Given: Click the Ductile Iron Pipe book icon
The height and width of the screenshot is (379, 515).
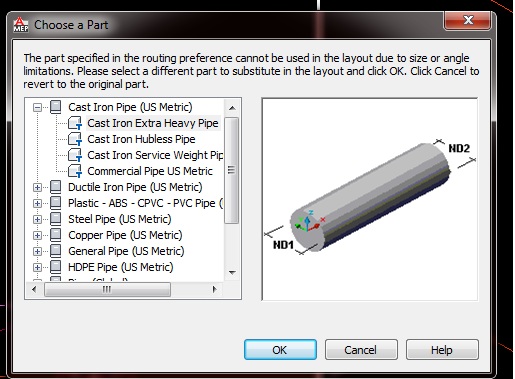Looking at the screenshot, I should (x=56, y=187).
